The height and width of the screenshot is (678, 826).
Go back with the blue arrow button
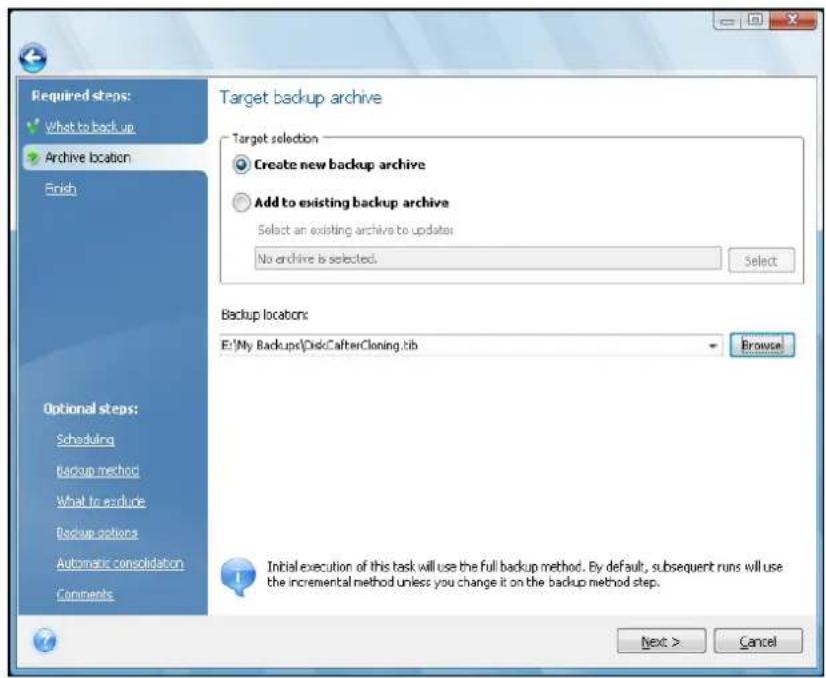pos(33,57)
